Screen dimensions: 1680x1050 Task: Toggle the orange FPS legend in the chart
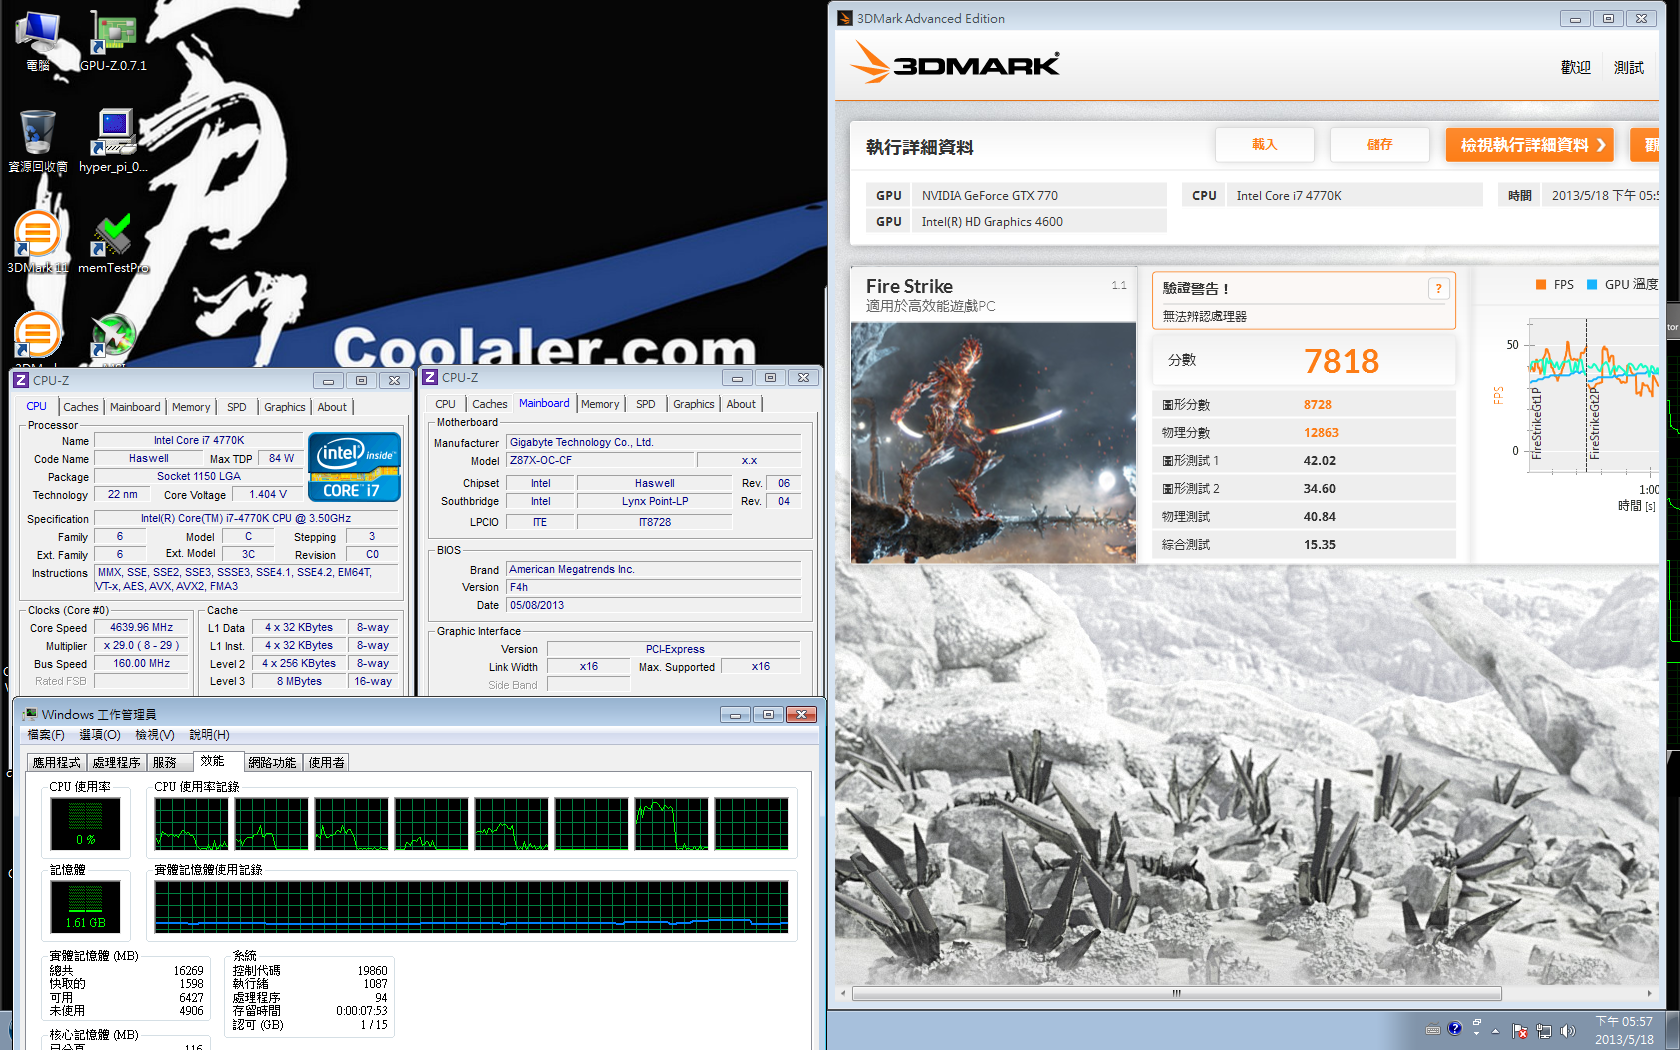tap(1555, 285)
